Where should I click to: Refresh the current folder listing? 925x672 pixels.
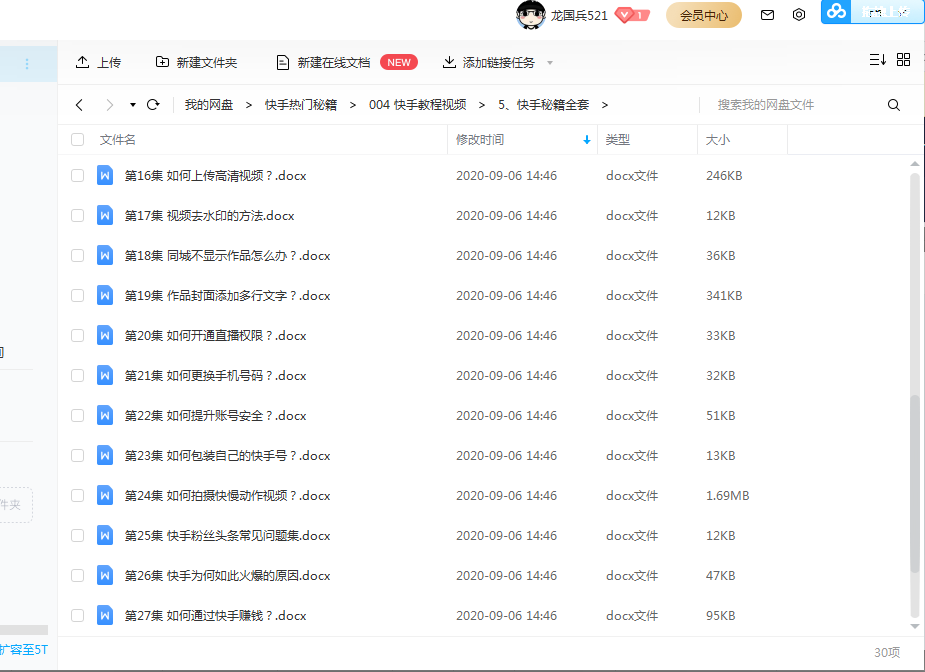pyautogui.click(x=153, y=105)
